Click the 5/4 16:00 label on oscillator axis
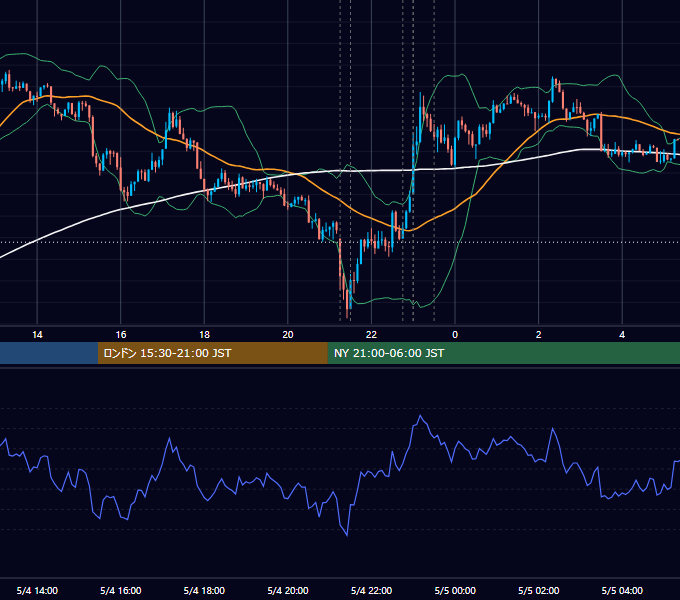 121,590
